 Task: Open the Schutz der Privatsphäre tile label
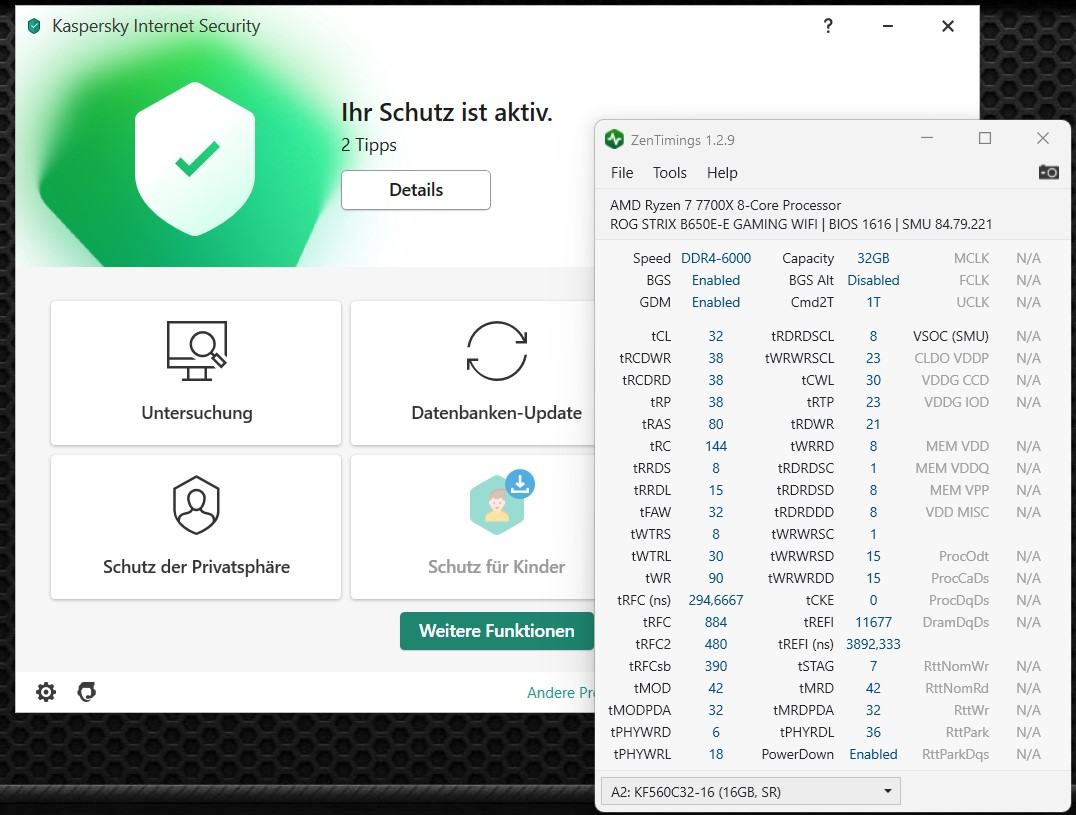coord(196,567)
